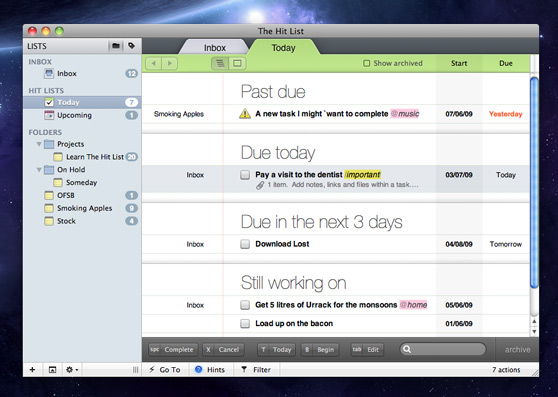Click the @music tag on the task

pos(405,114)
